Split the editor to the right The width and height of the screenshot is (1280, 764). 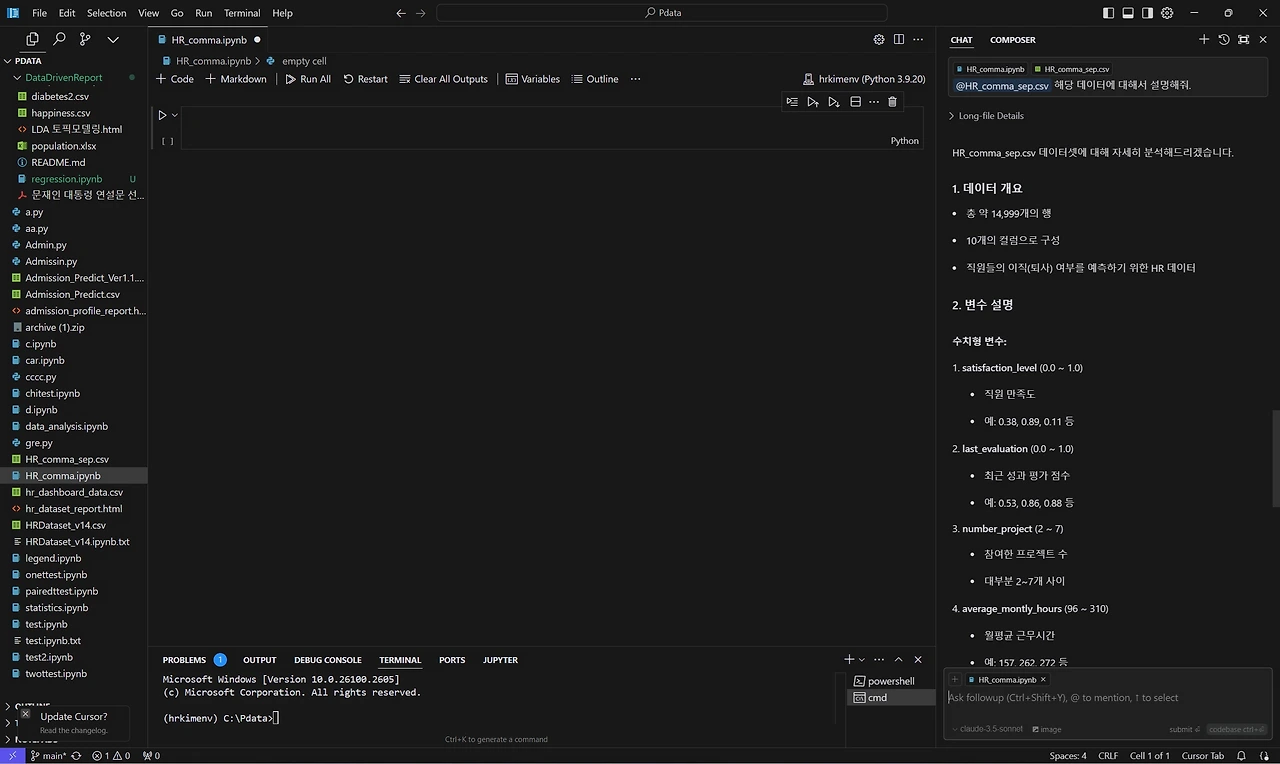pos(899,40)
